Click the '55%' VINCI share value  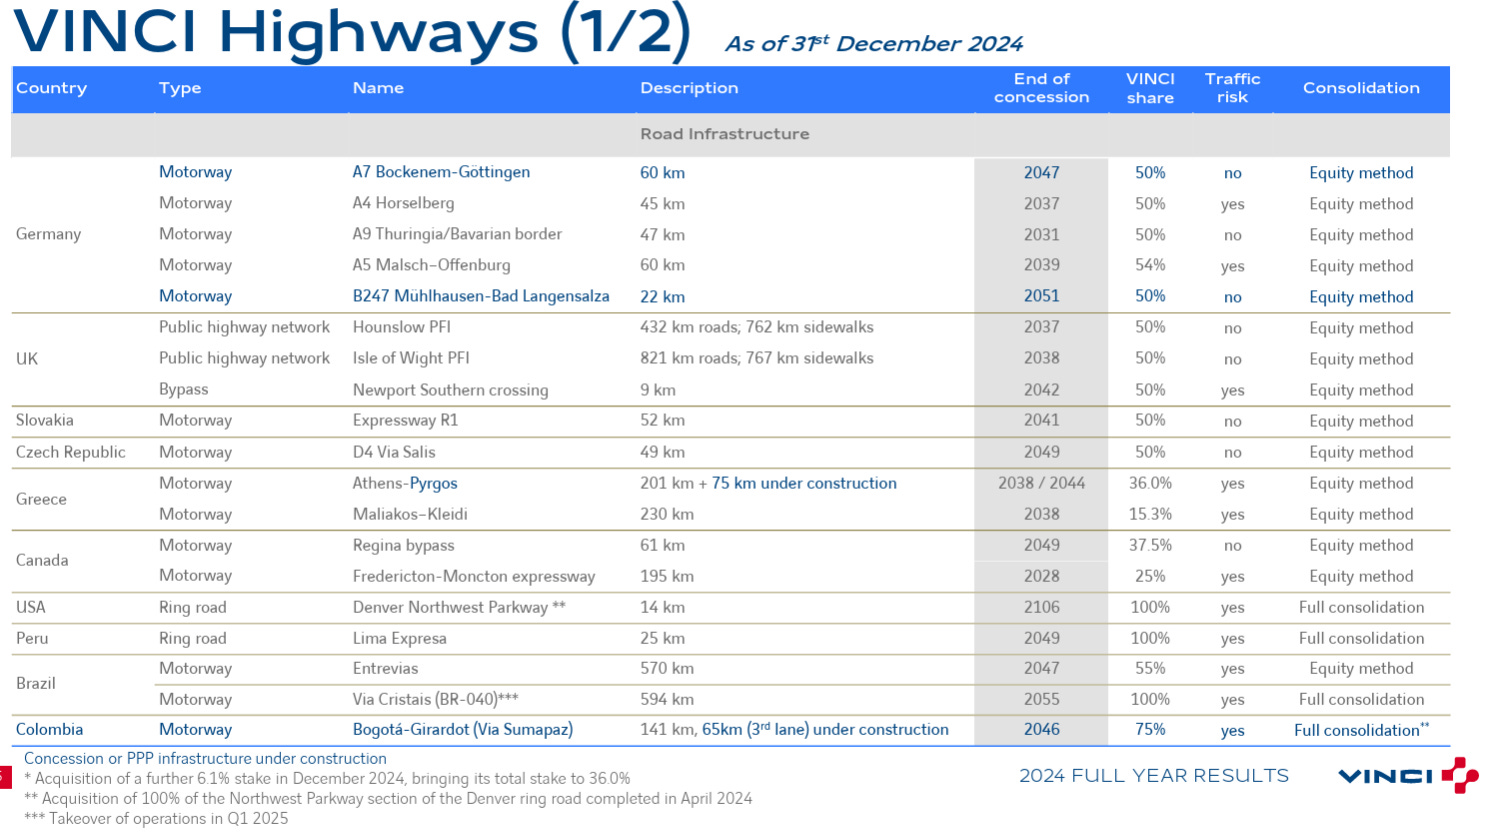point(1150,668)
